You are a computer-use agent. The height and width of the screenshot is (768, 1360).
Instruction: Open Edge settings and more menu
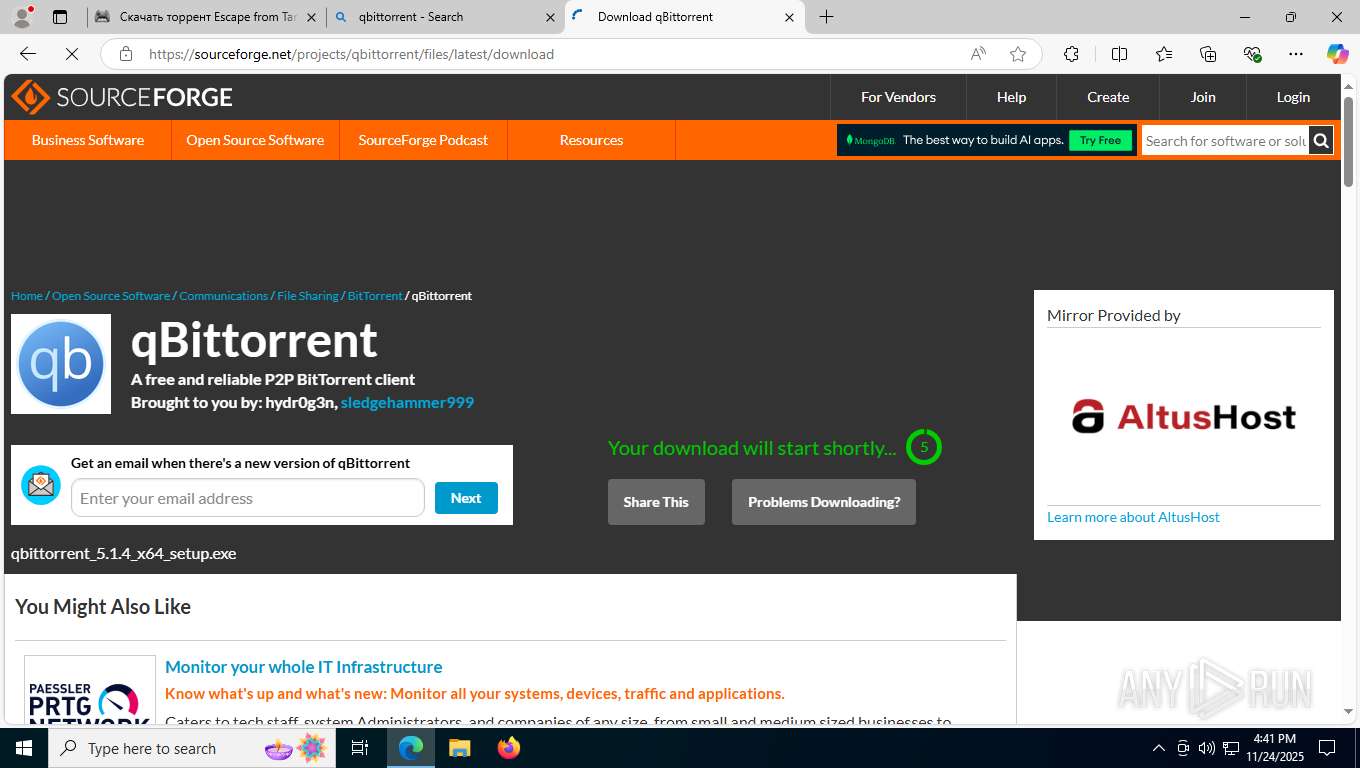pos(1296,54)
